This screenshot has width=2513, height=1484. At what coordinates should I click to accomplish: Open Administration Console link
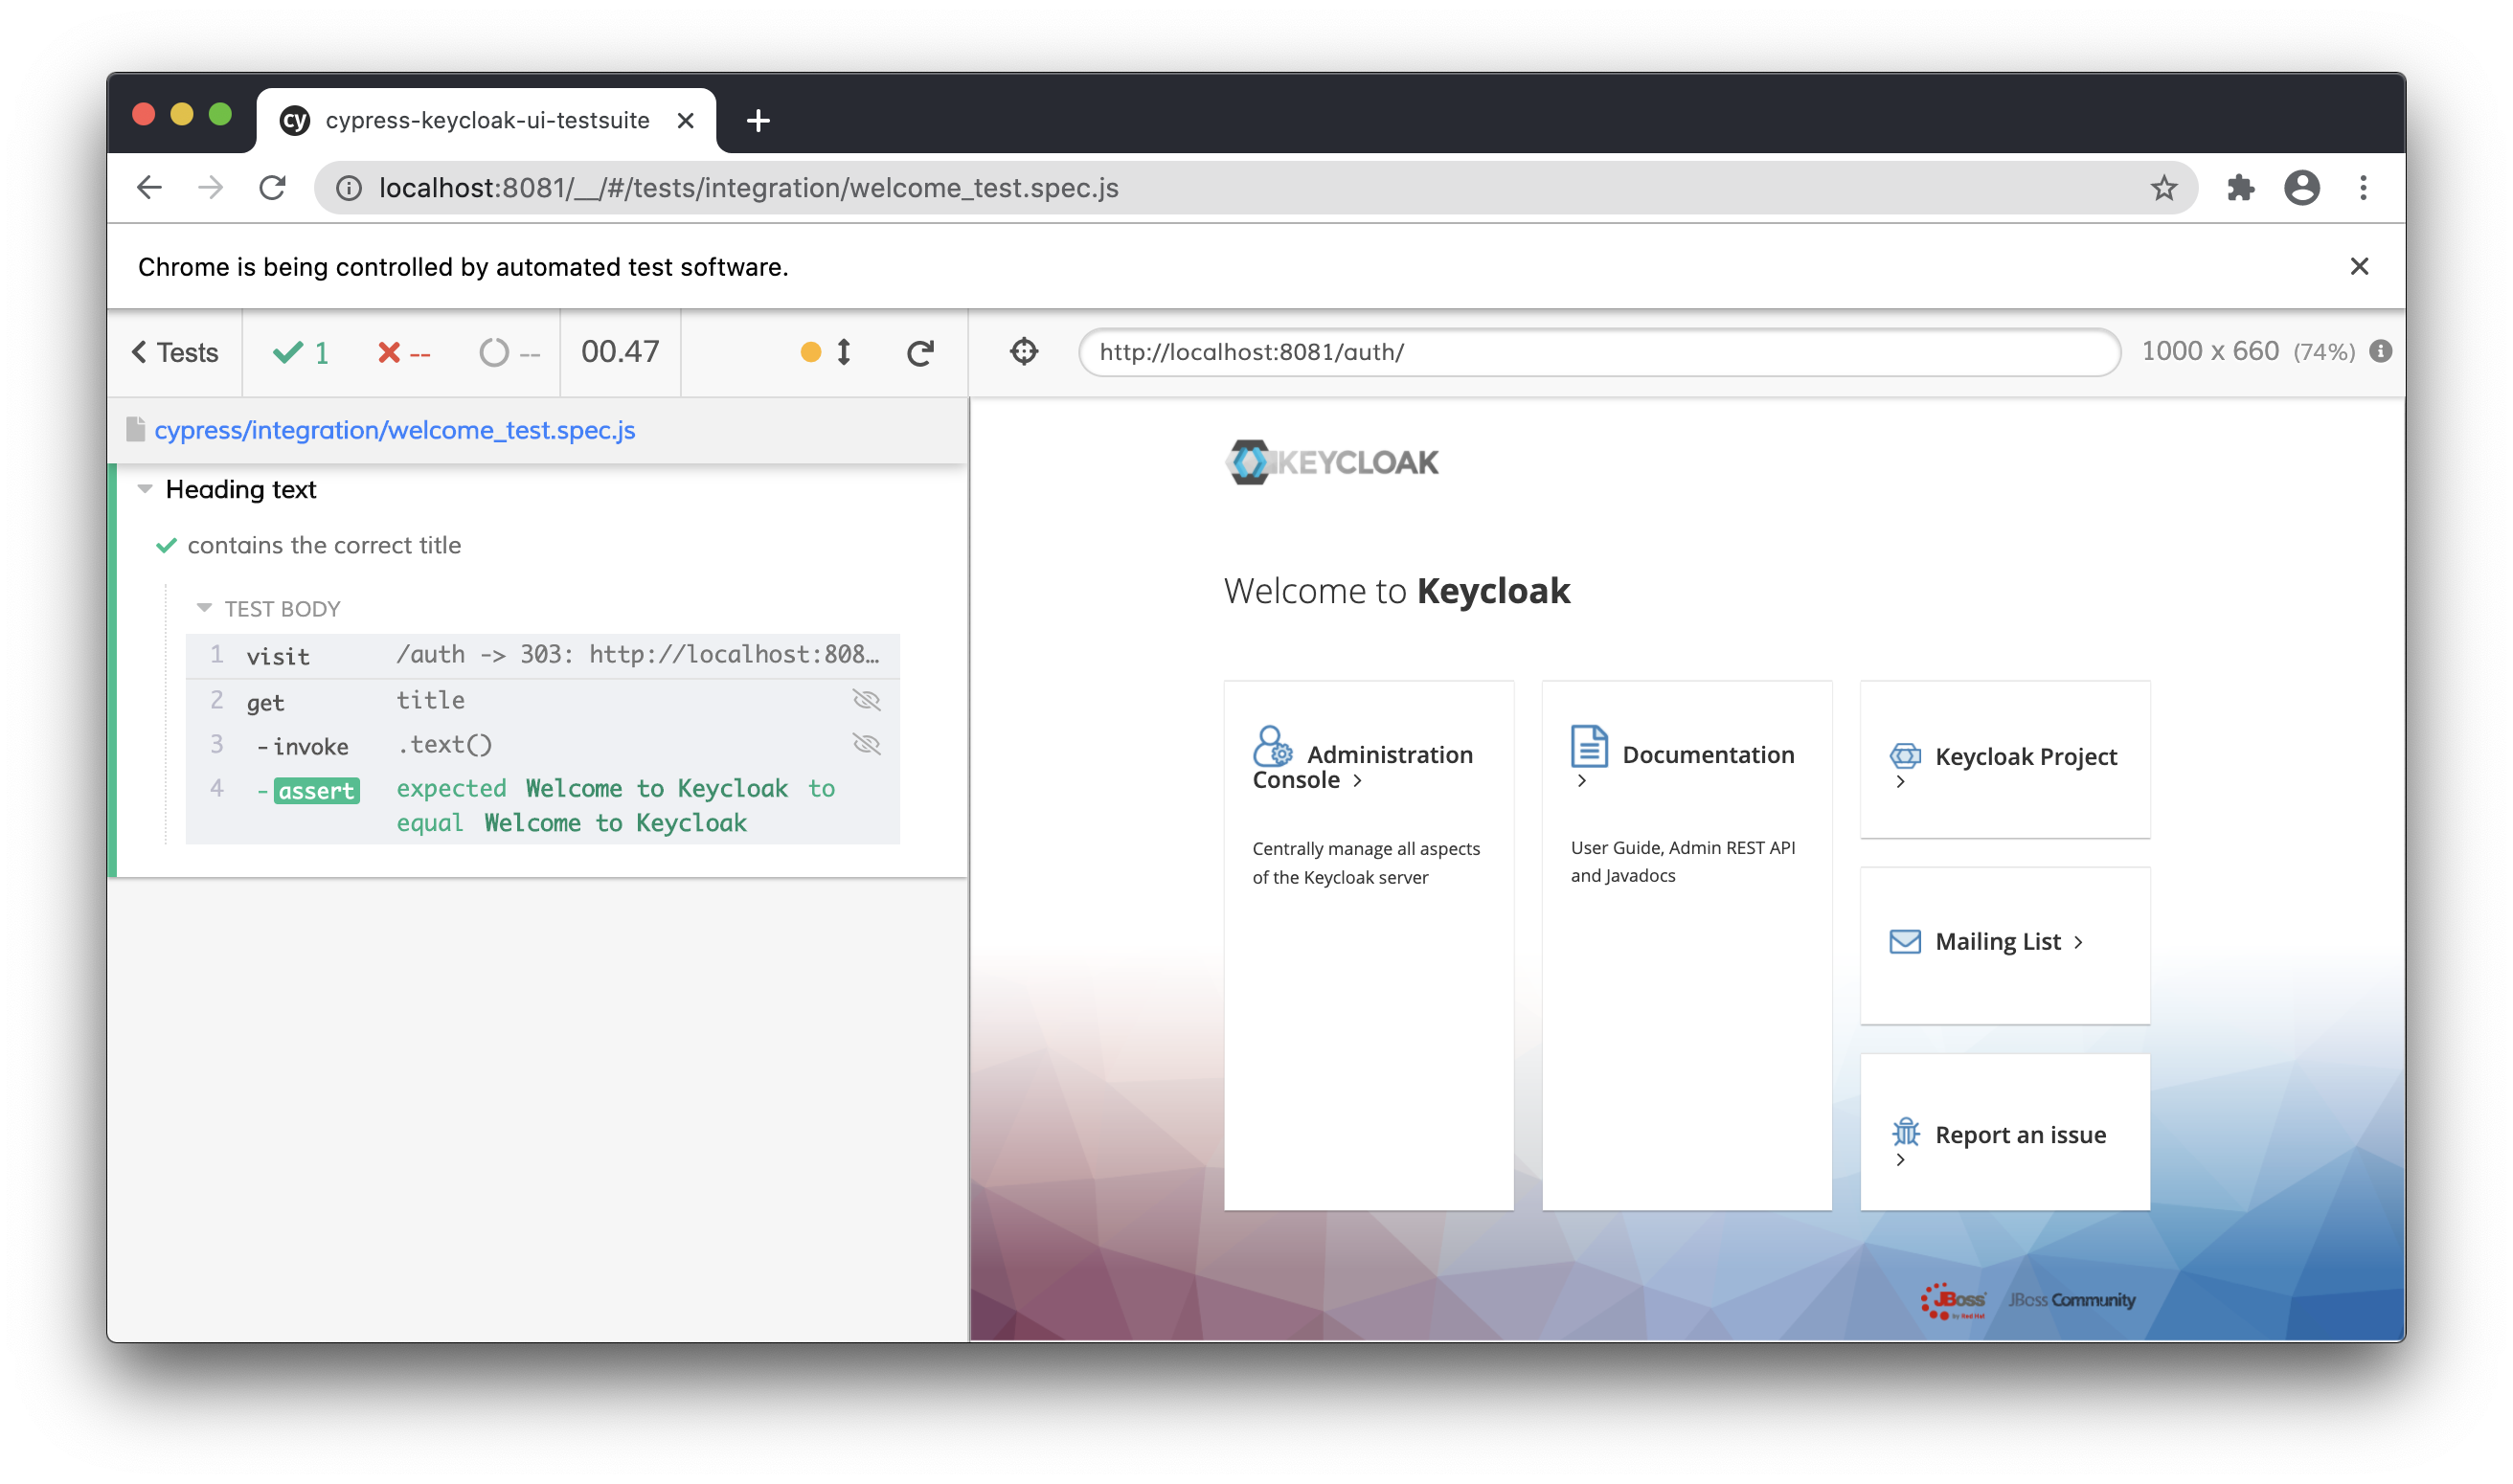click(1362, 767)
